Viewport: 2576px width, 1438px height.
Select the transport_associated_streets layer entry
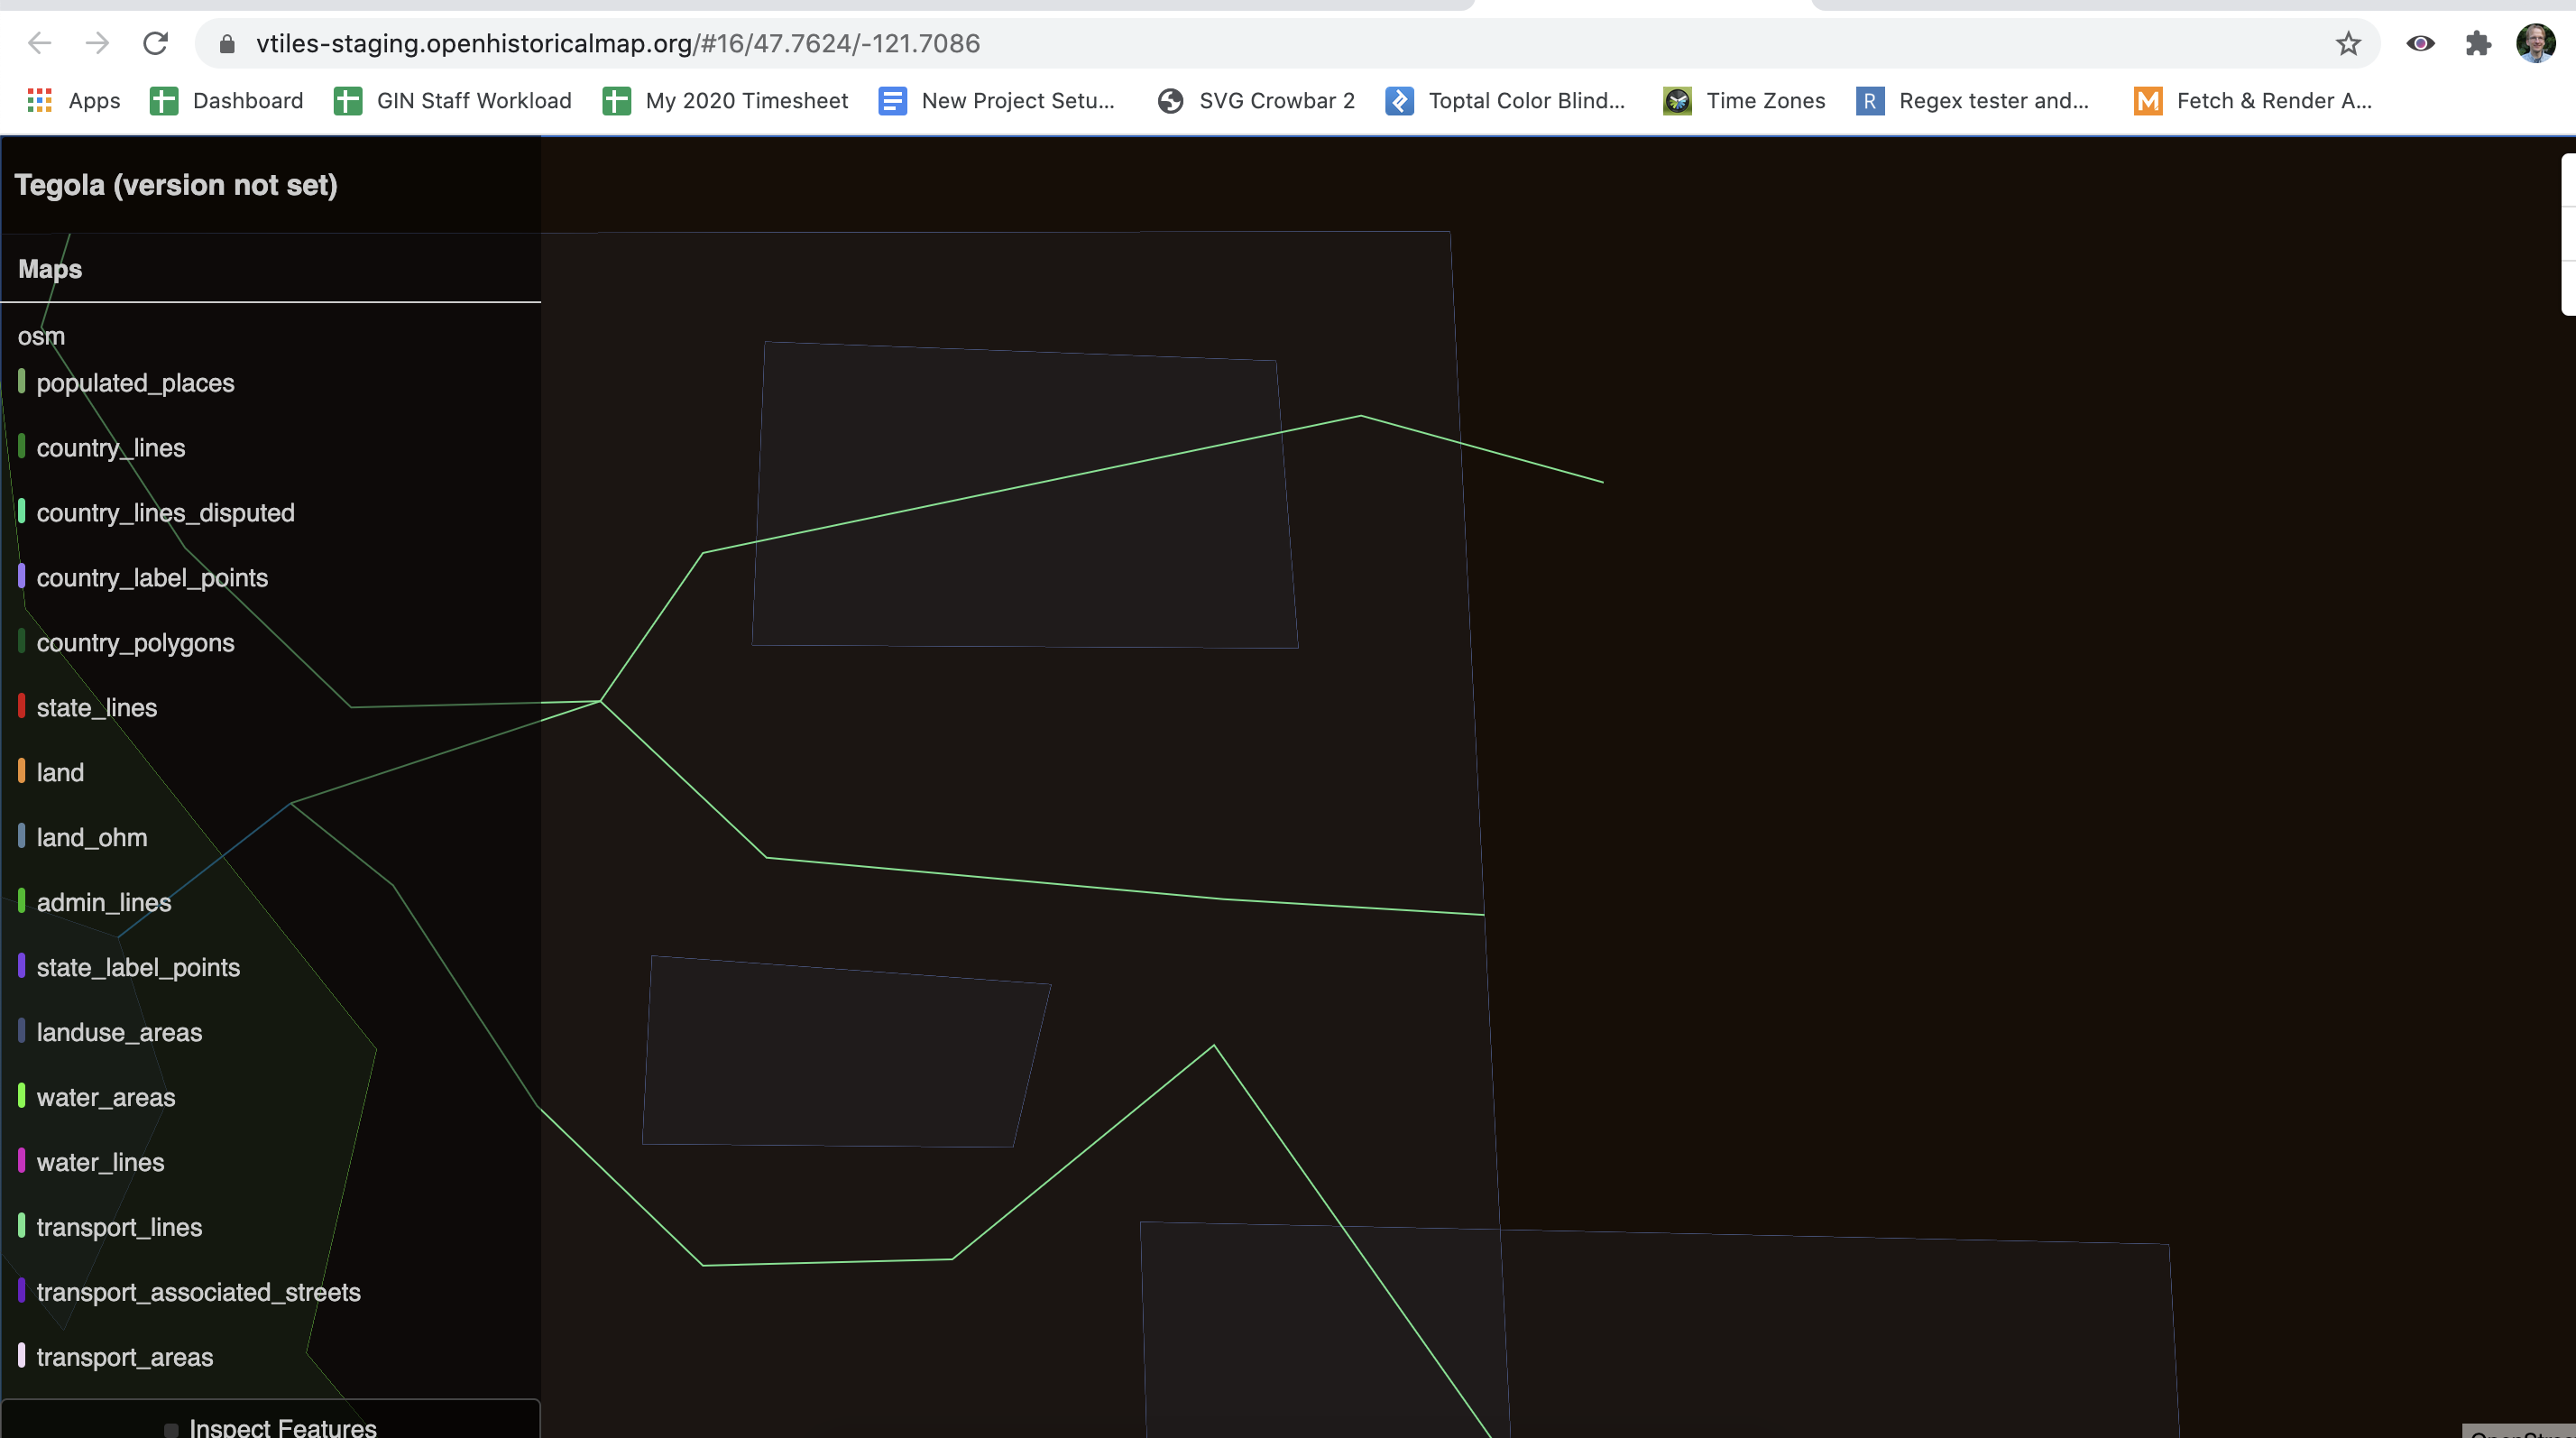[190, 1293]
